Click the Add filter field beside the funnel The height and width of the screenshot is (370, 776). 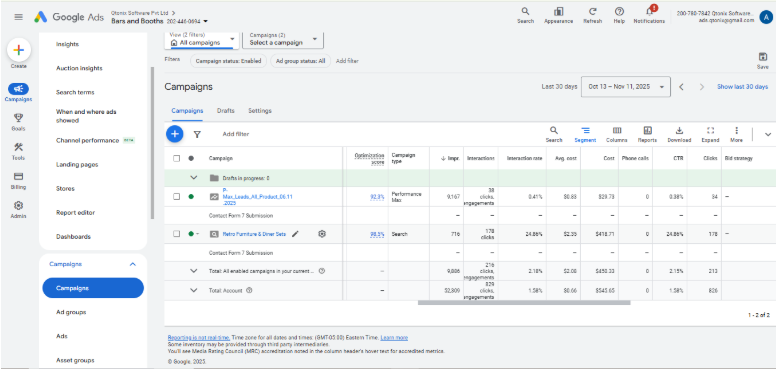pyautogui.click(x=236, y=134)
